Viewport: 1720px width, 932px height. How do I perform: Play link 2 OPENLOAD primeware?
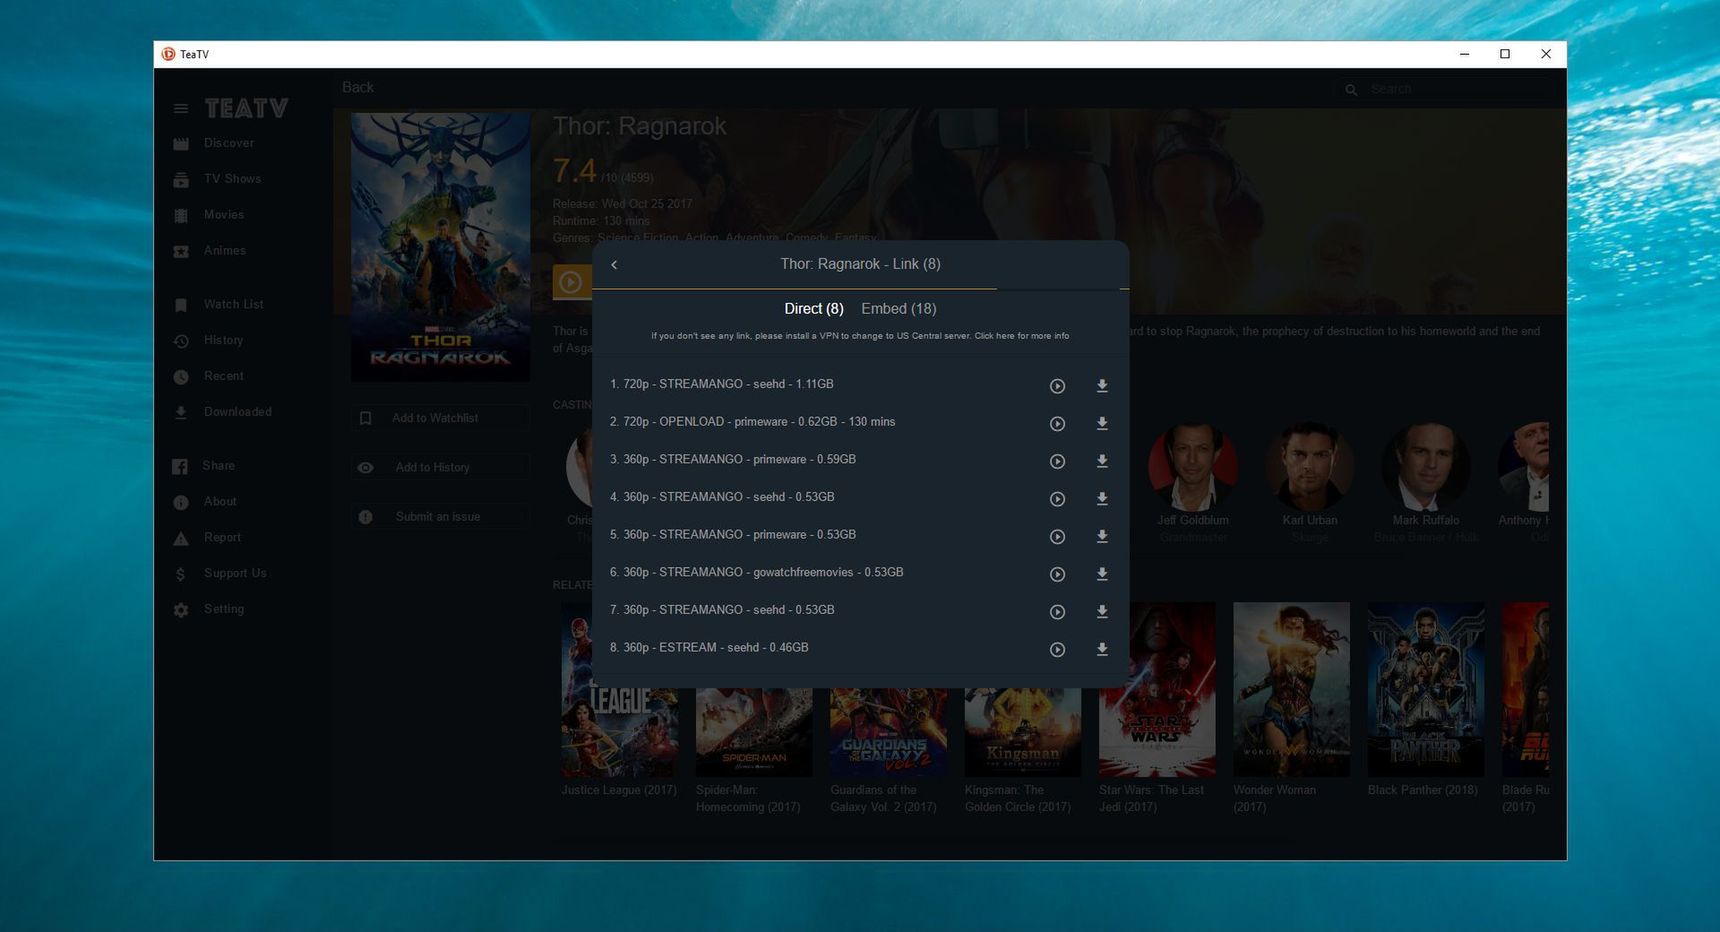click(x=1057, y=424)
